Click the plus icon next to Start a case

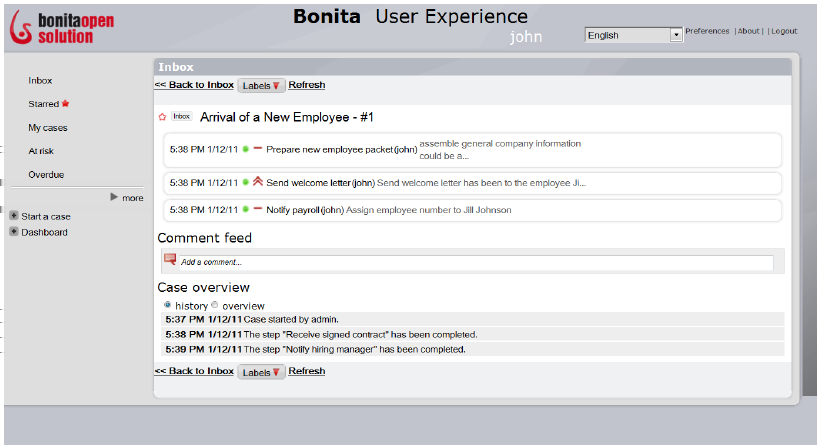(14, 216)
